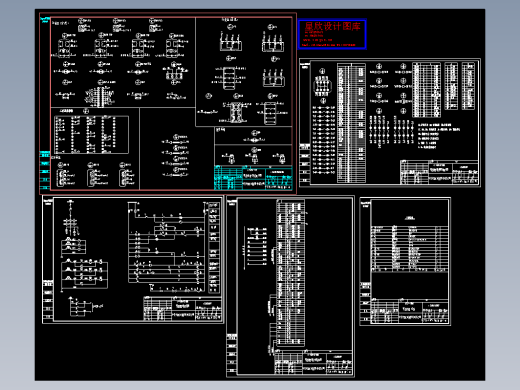The height and width of the screenshot is (390, 520).
Task: Select the wiring sheet with numbered notes list
Action: [x=390, y=123]
